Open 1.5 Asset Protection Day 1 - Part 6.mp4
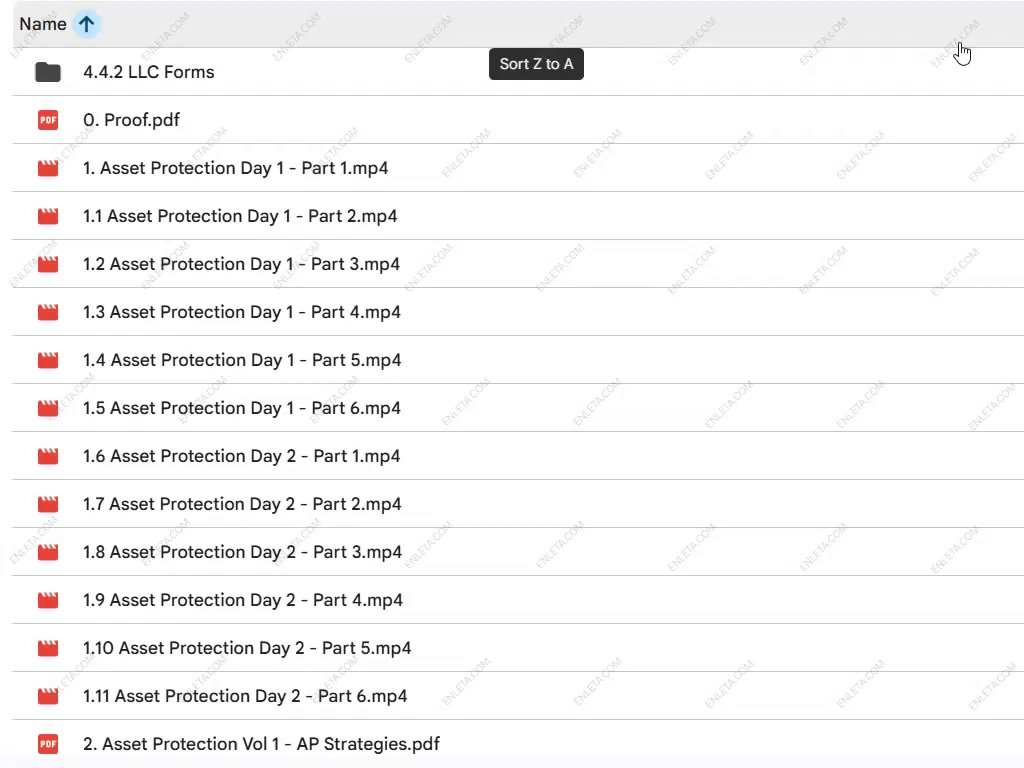The height and width of the screenshot is (768, 1024). [241, 408]
